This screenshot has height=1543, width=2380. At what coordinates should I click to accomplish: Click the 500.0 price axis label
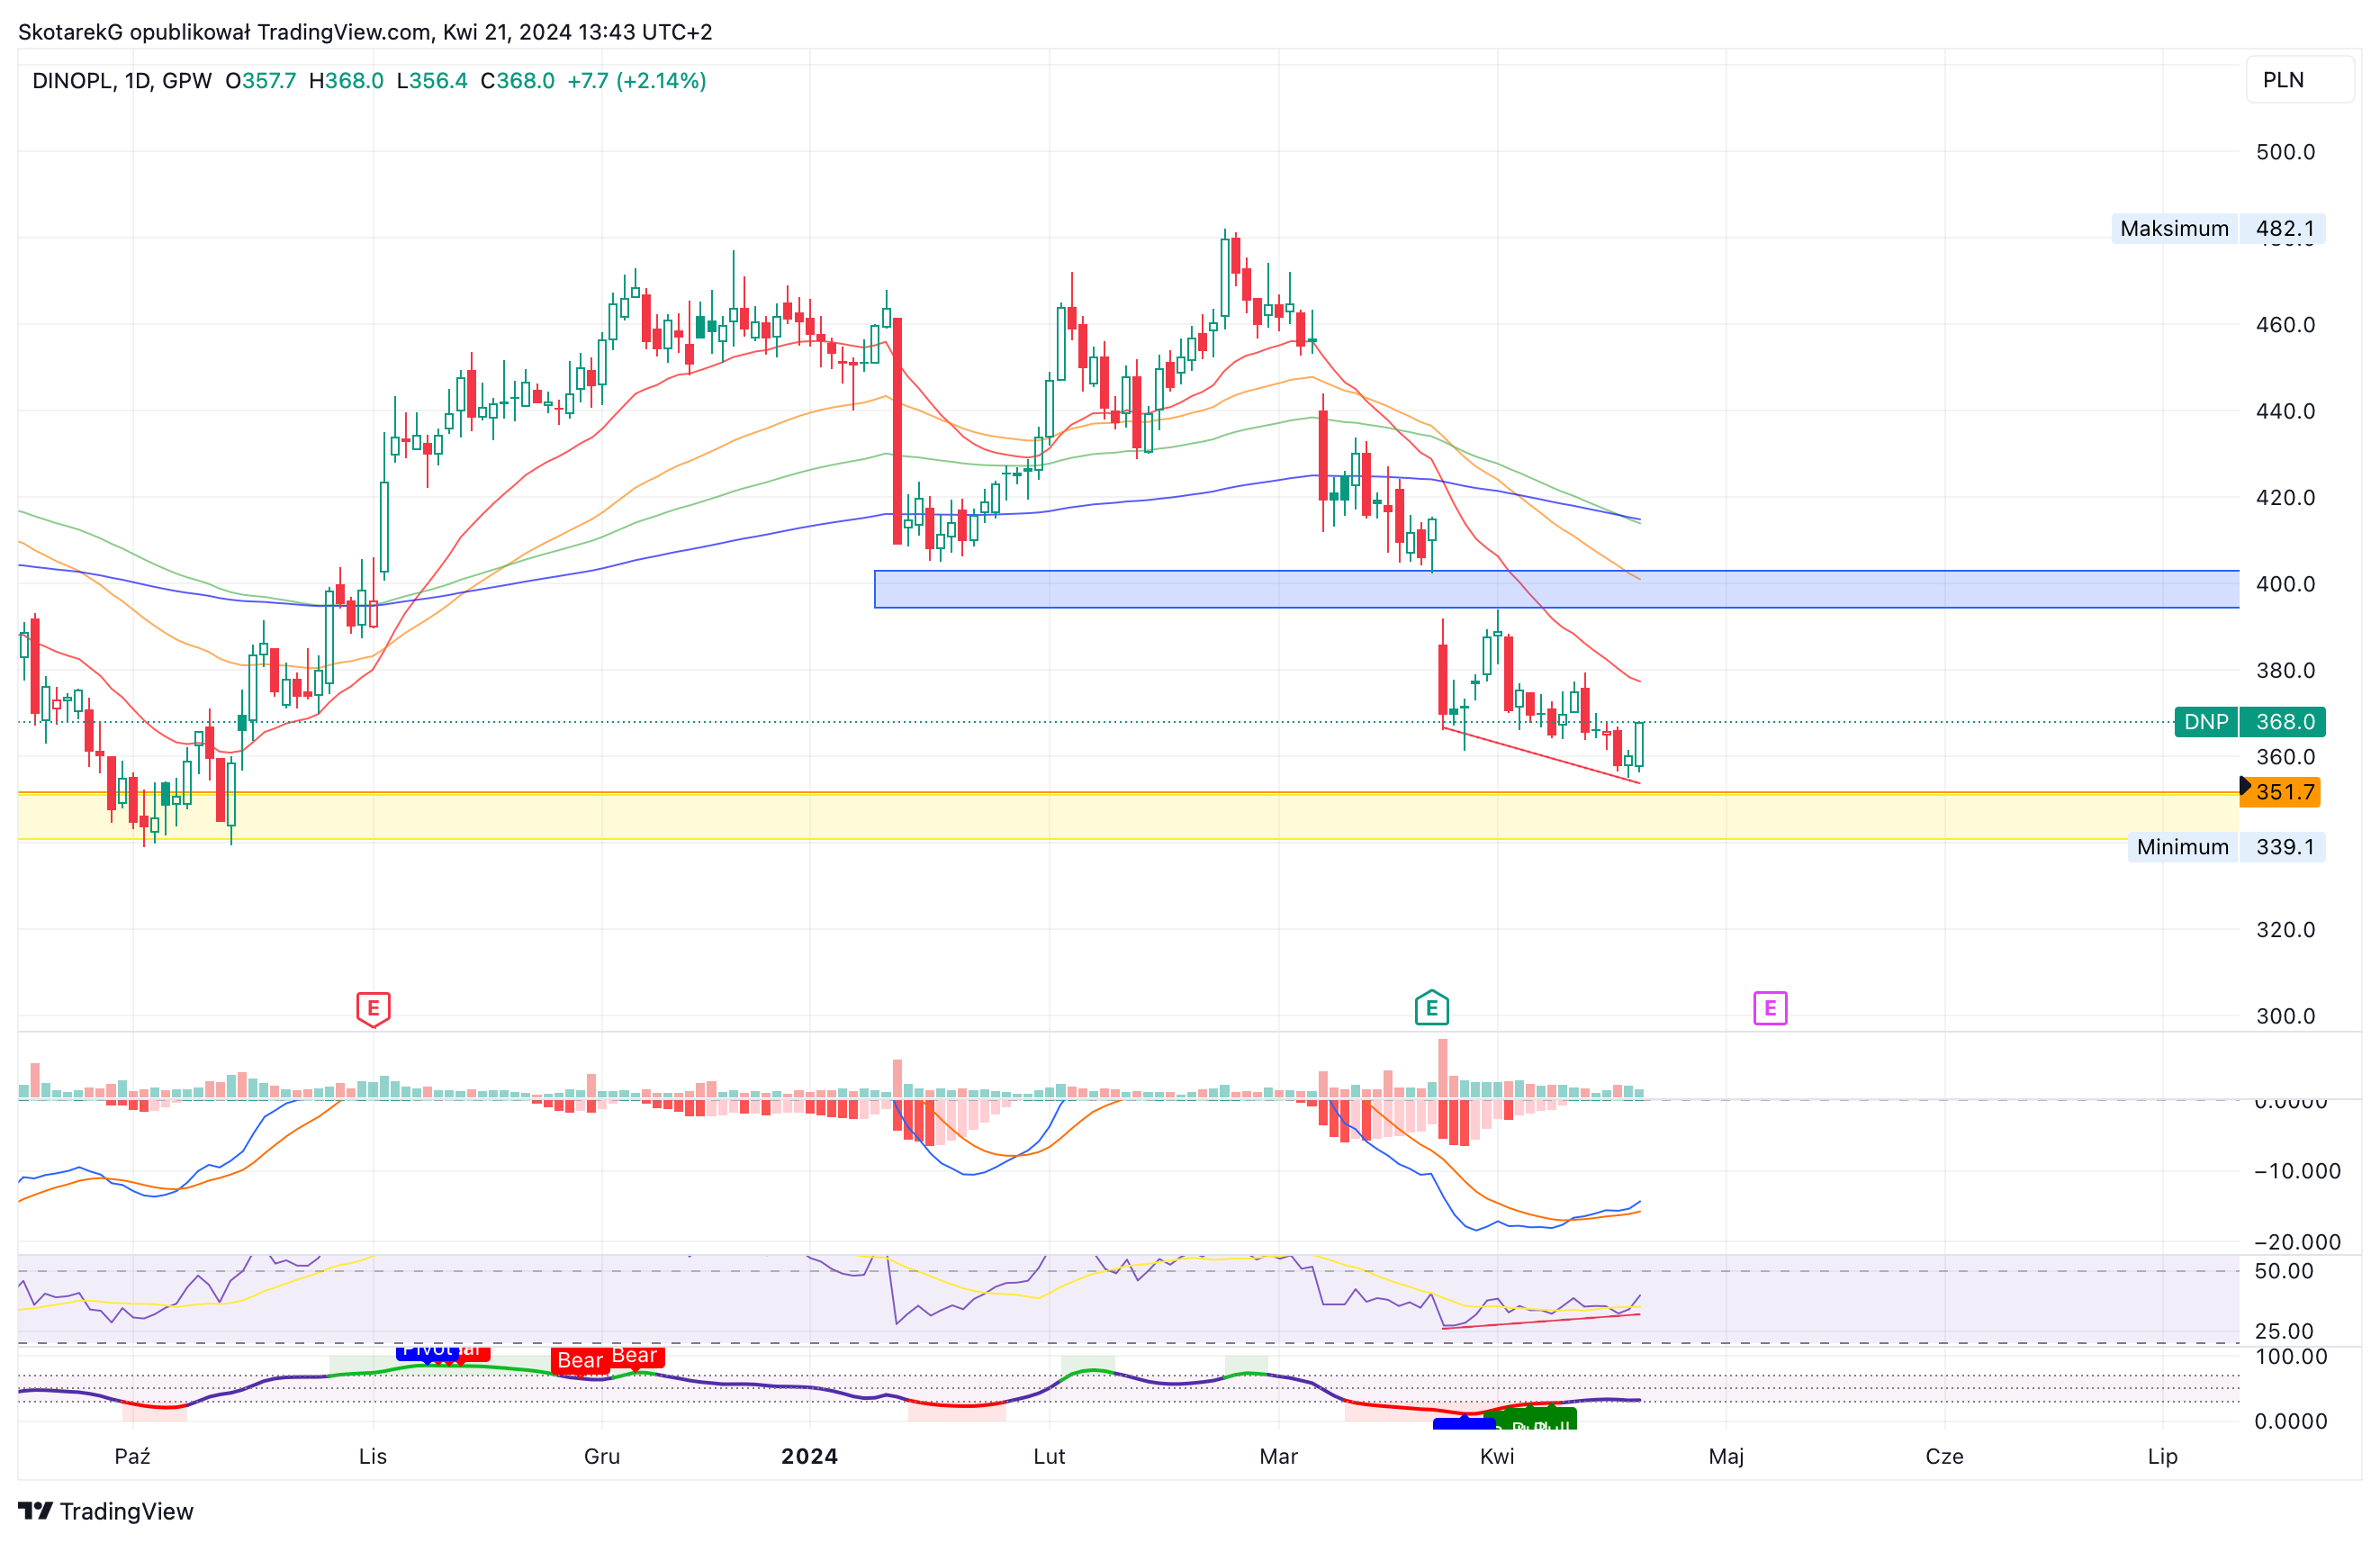2285,152
